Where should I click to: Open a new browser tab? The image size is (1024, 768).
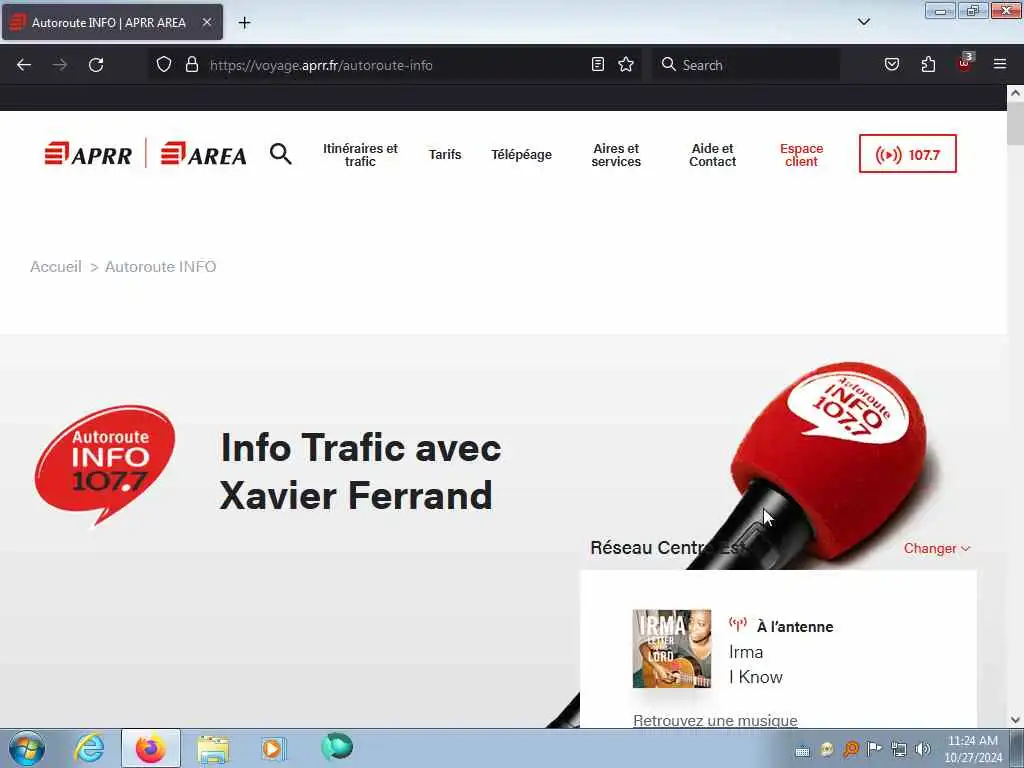(244, 23)
